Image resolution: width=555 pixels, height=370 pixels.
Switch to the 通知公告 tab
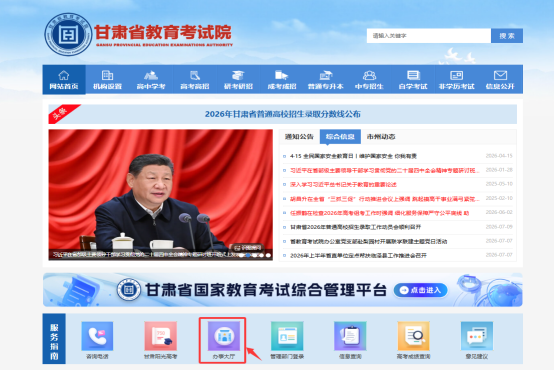point(299,137)
